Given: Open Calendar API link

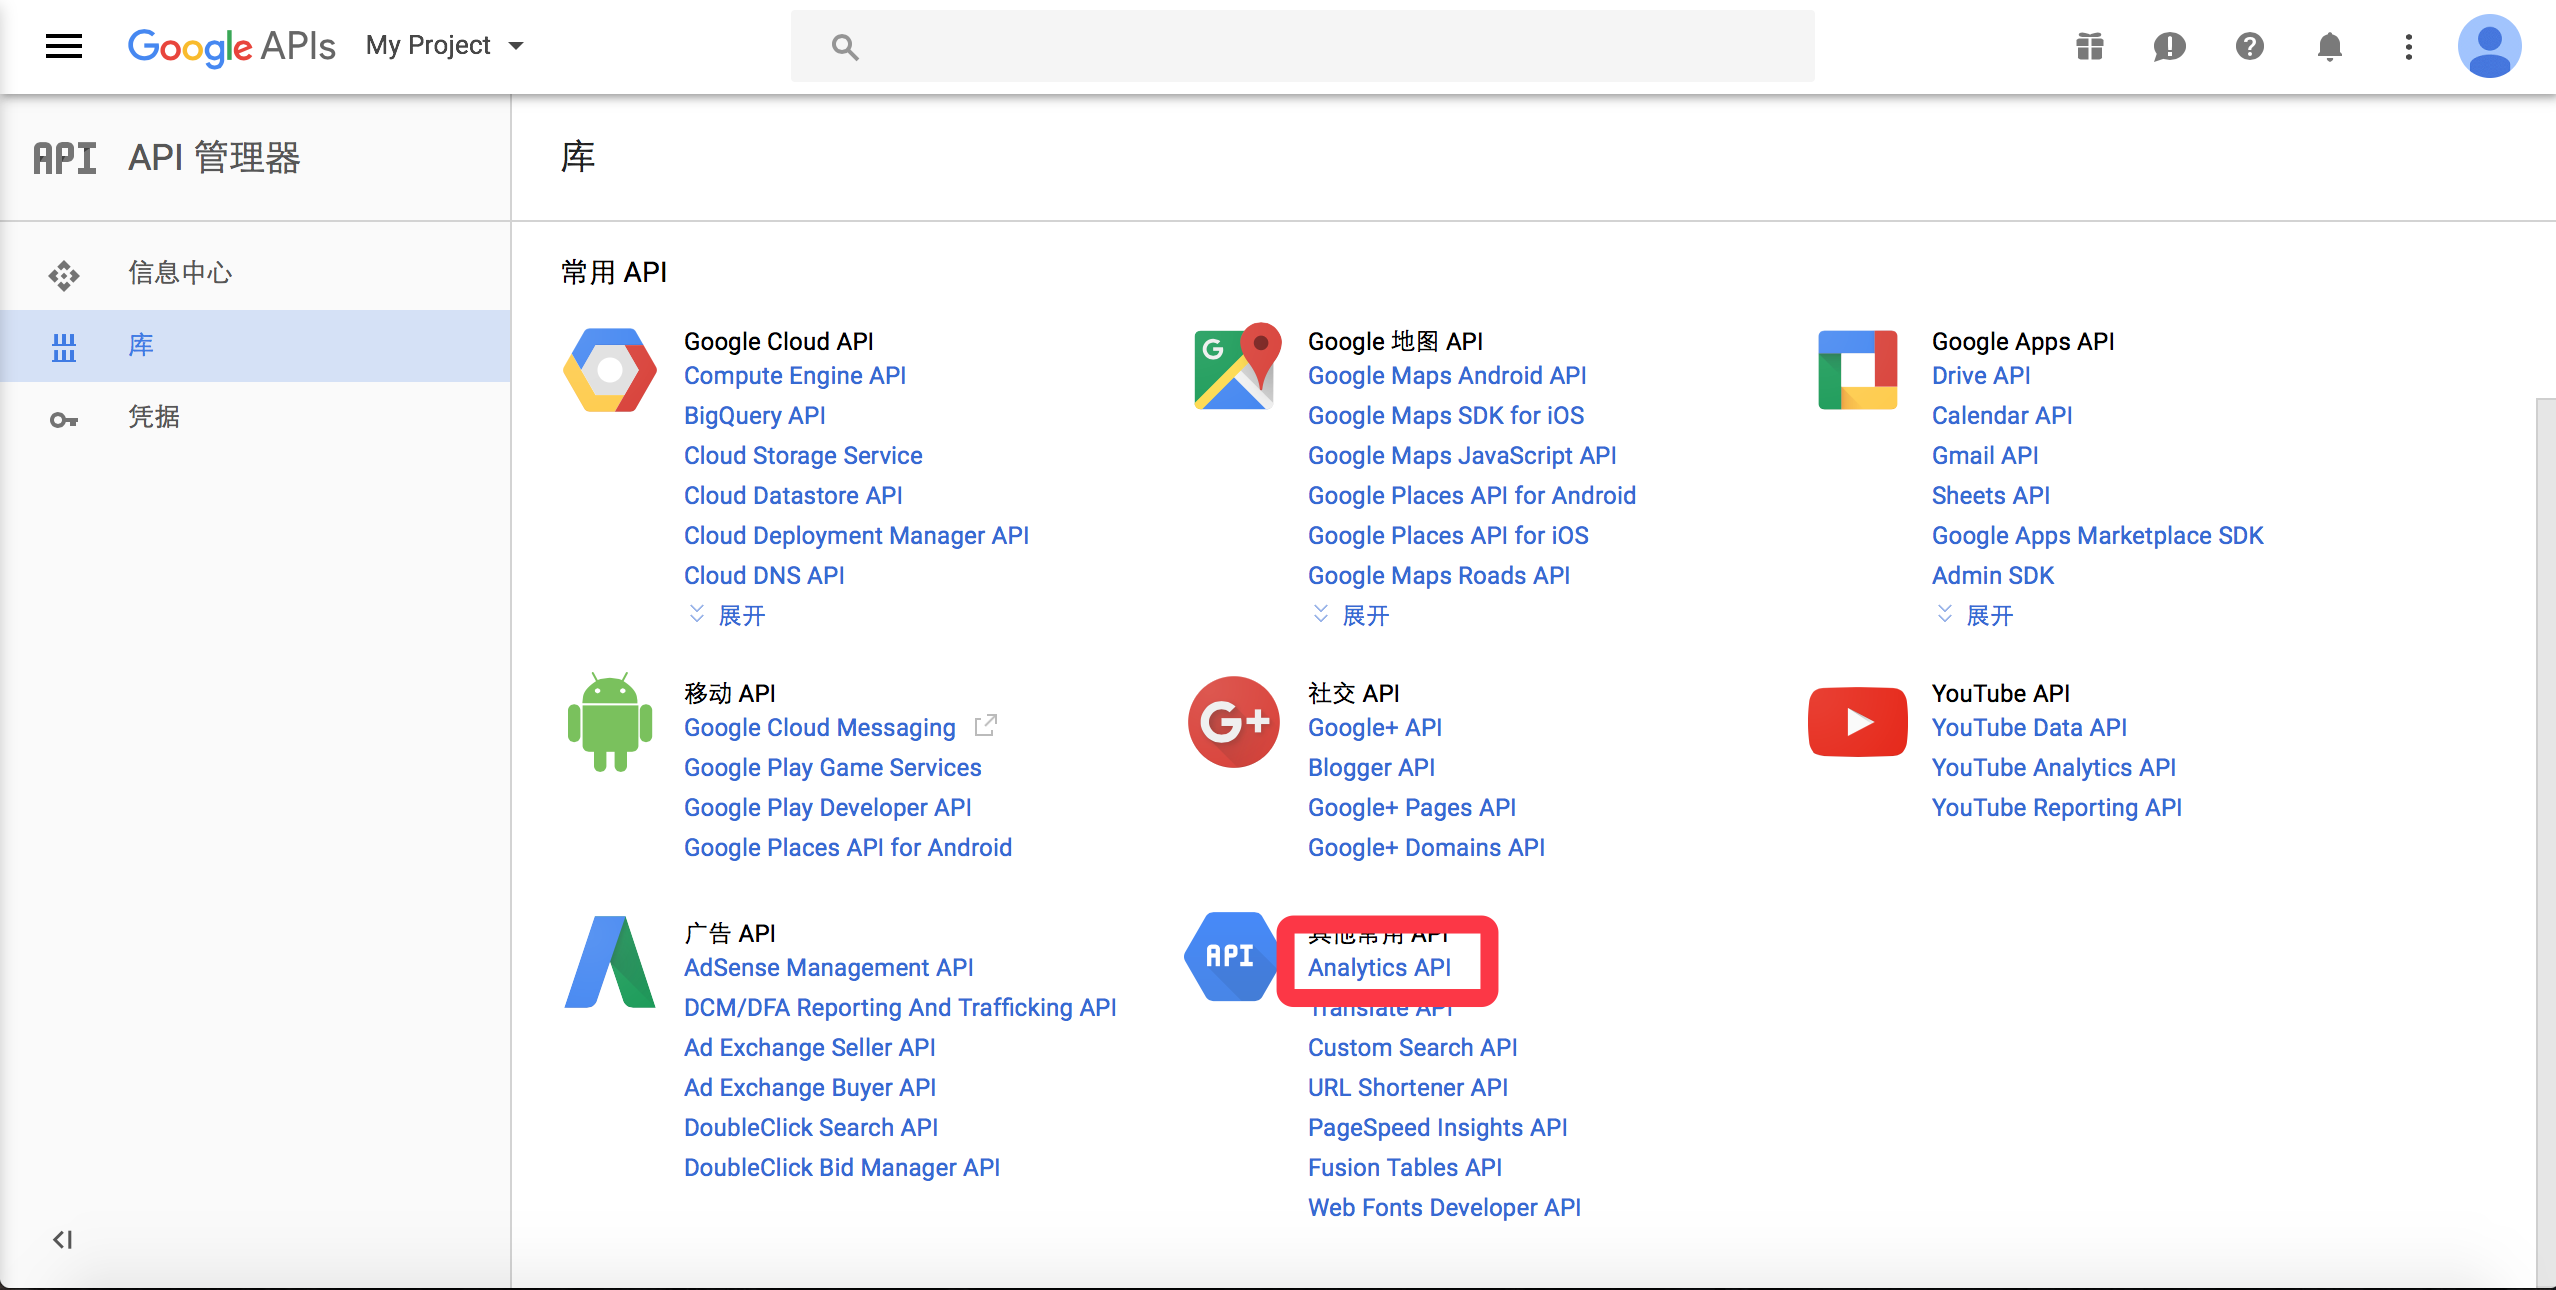Looking at the screenshot, I should [x=2002, y=415].
